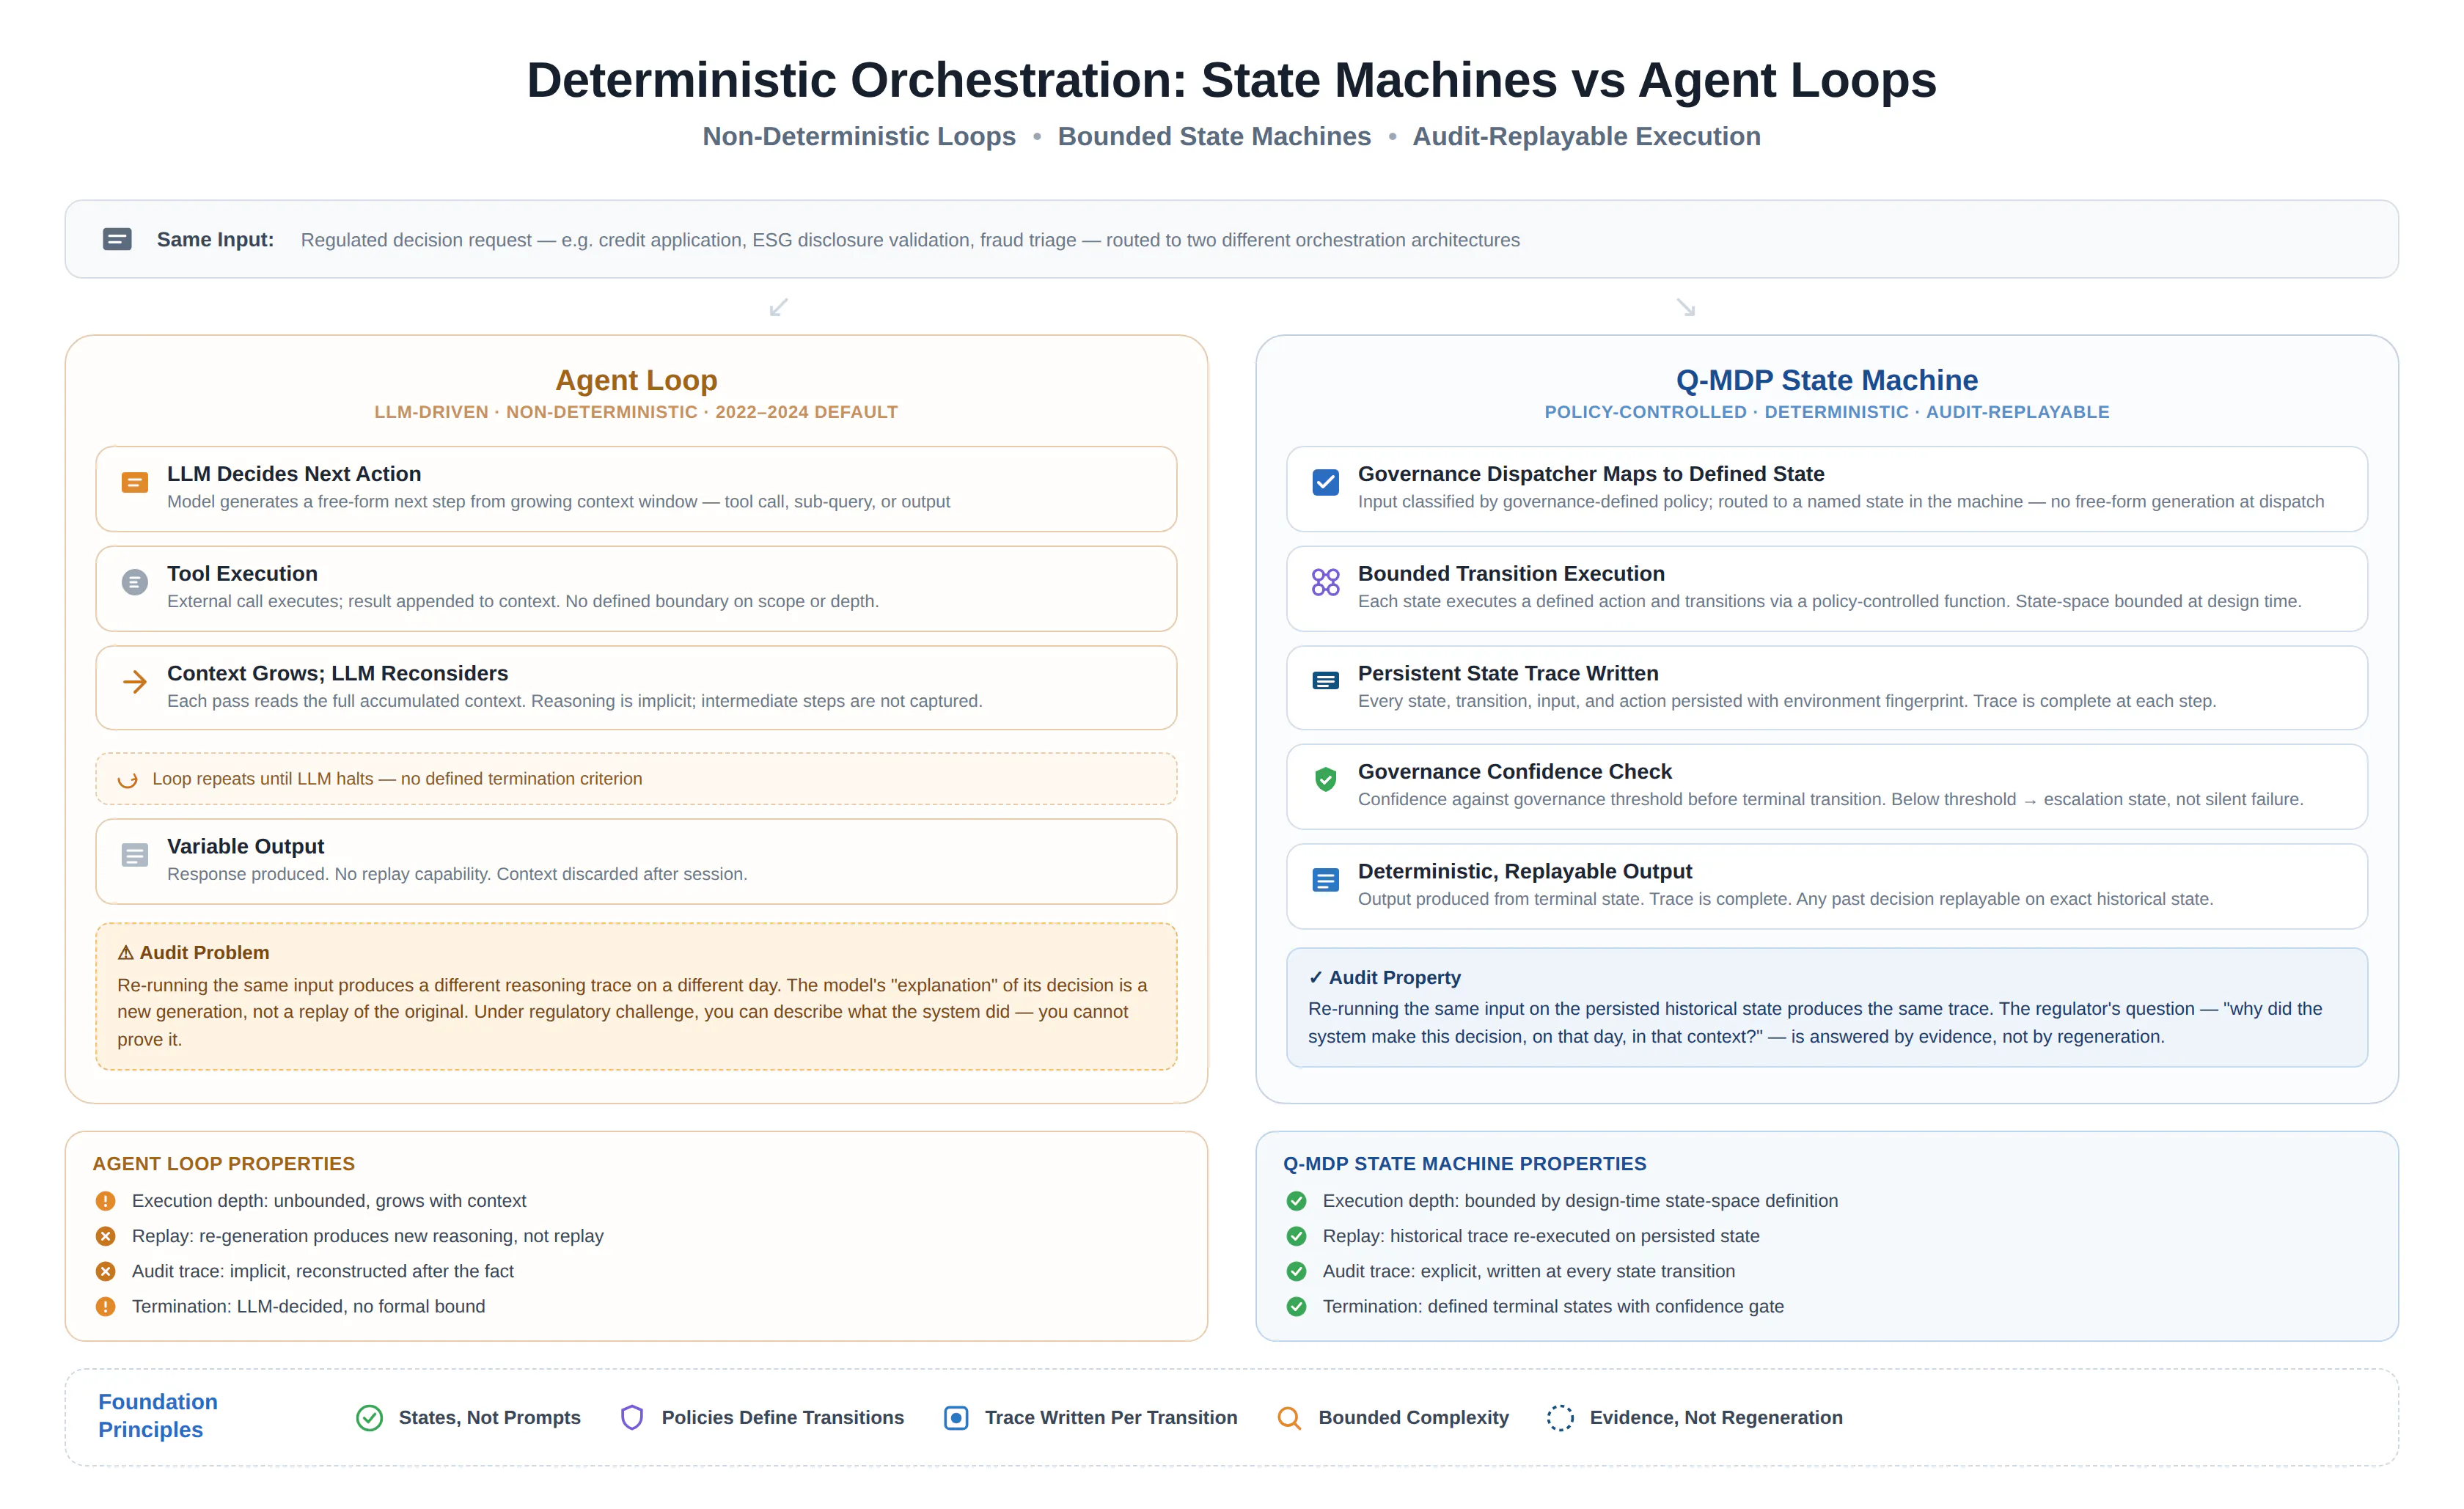This screenshot has width=2464, height=1509.
Task: Click the green shield Governance Confidence Check icon
Action: click(x=1325, y=779)
